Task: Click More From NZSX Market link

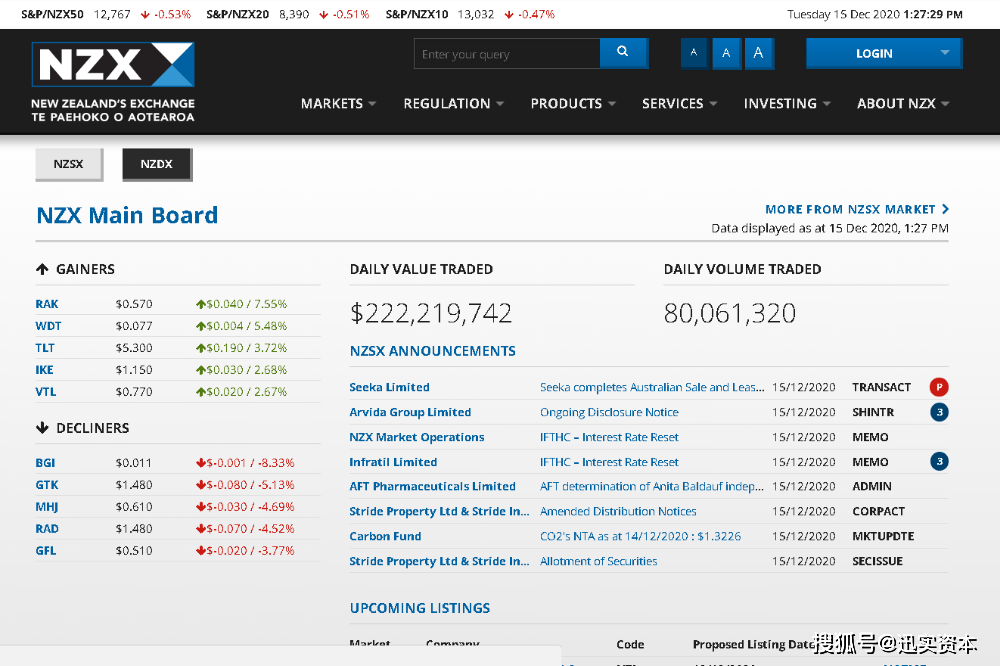Action: pyautogui.click(x=857, y=209)
